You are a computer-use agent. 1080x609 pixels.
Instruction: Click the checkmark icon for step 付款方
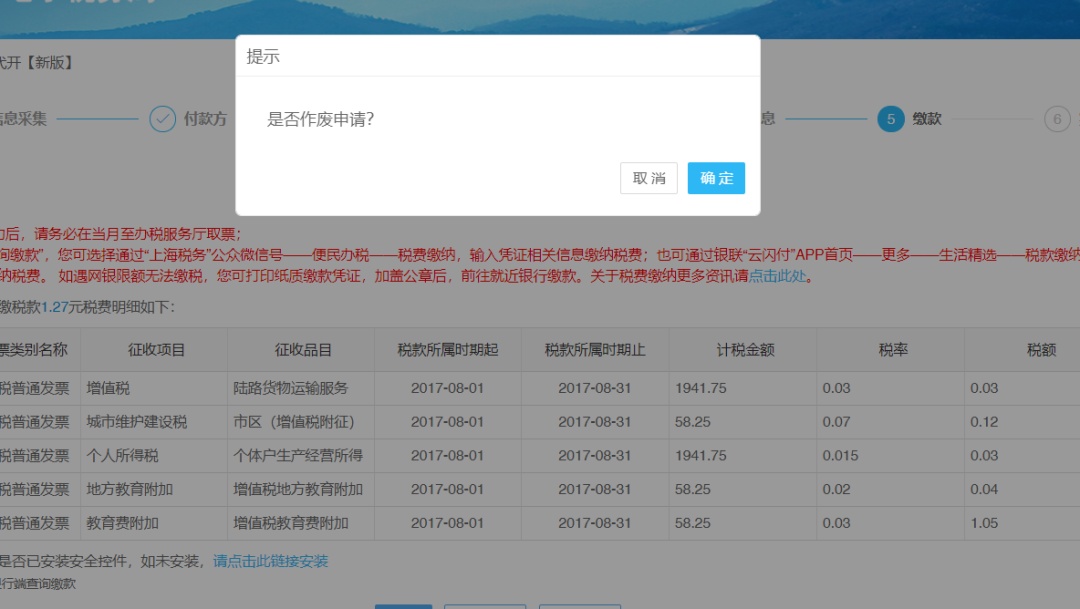162,119
